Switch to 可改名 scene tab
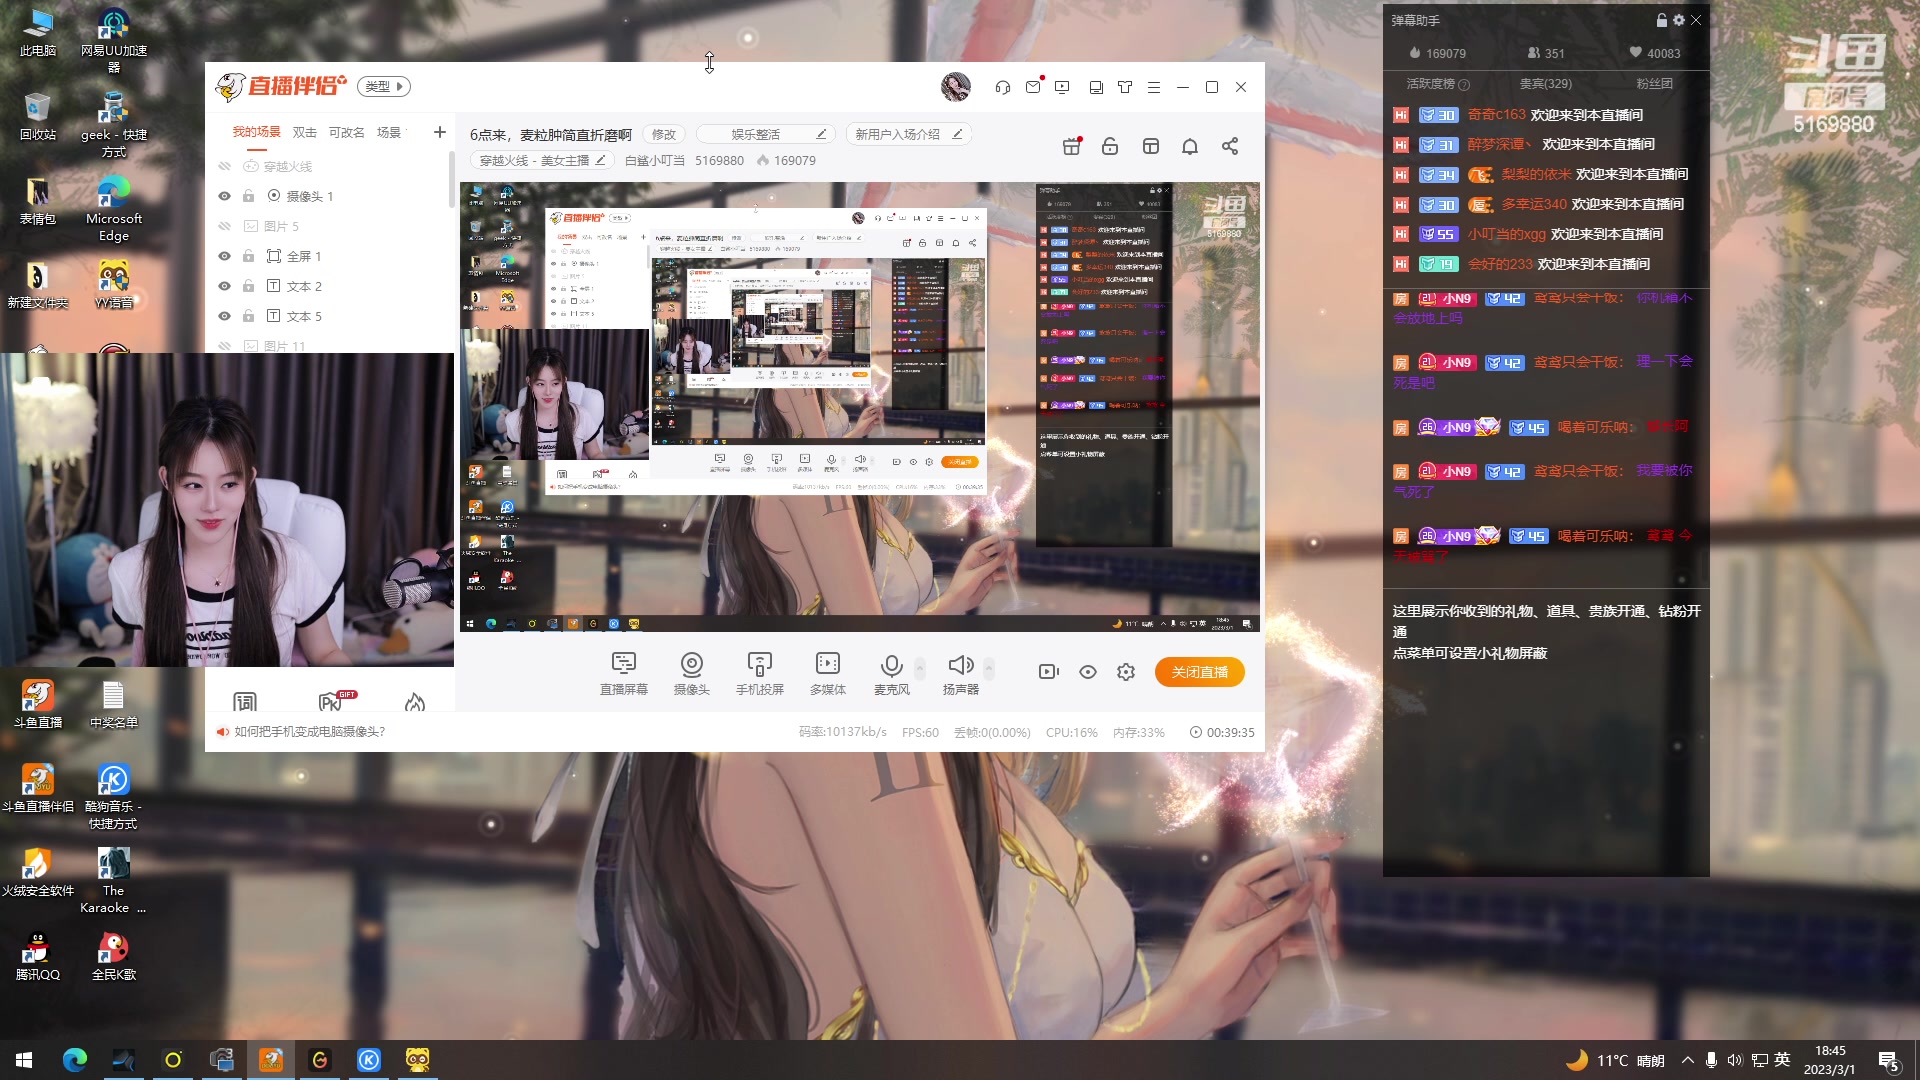The width and height of the screenshot is (1920, 1080). (347, 132)
